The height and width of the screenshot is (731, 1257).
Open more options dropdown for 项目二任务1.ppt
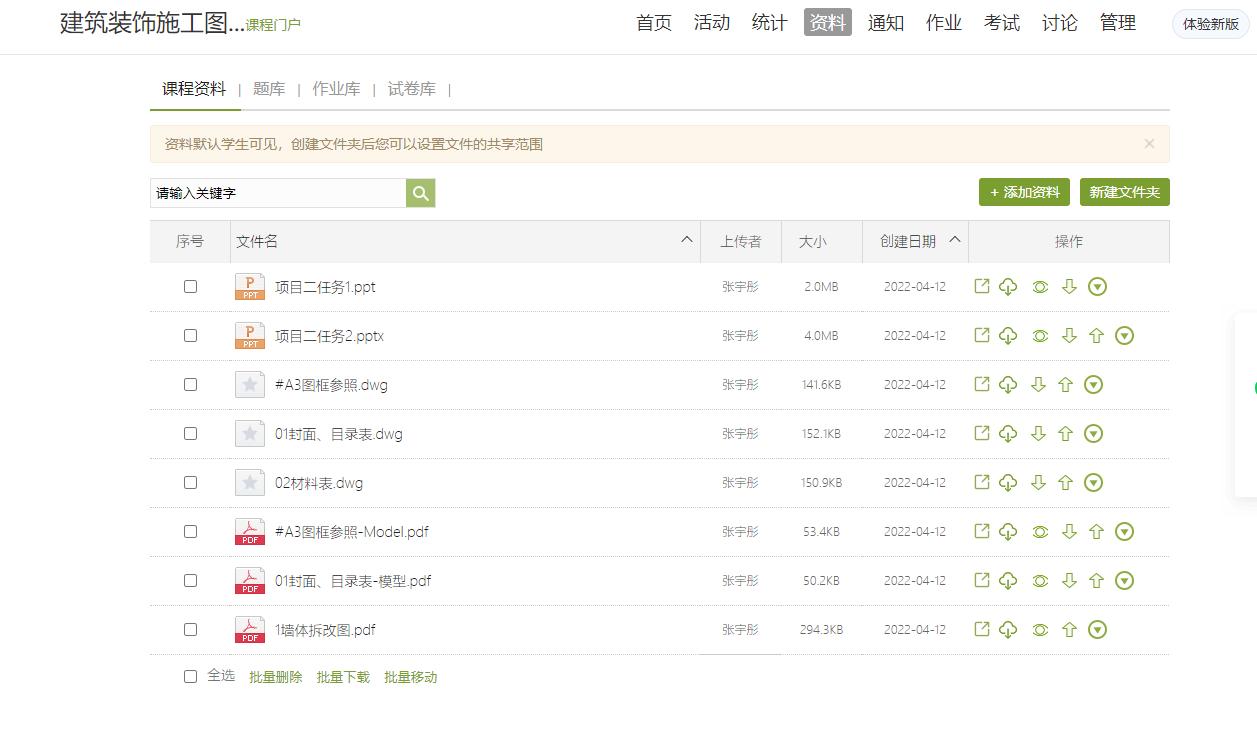[x=1097, y=287]
